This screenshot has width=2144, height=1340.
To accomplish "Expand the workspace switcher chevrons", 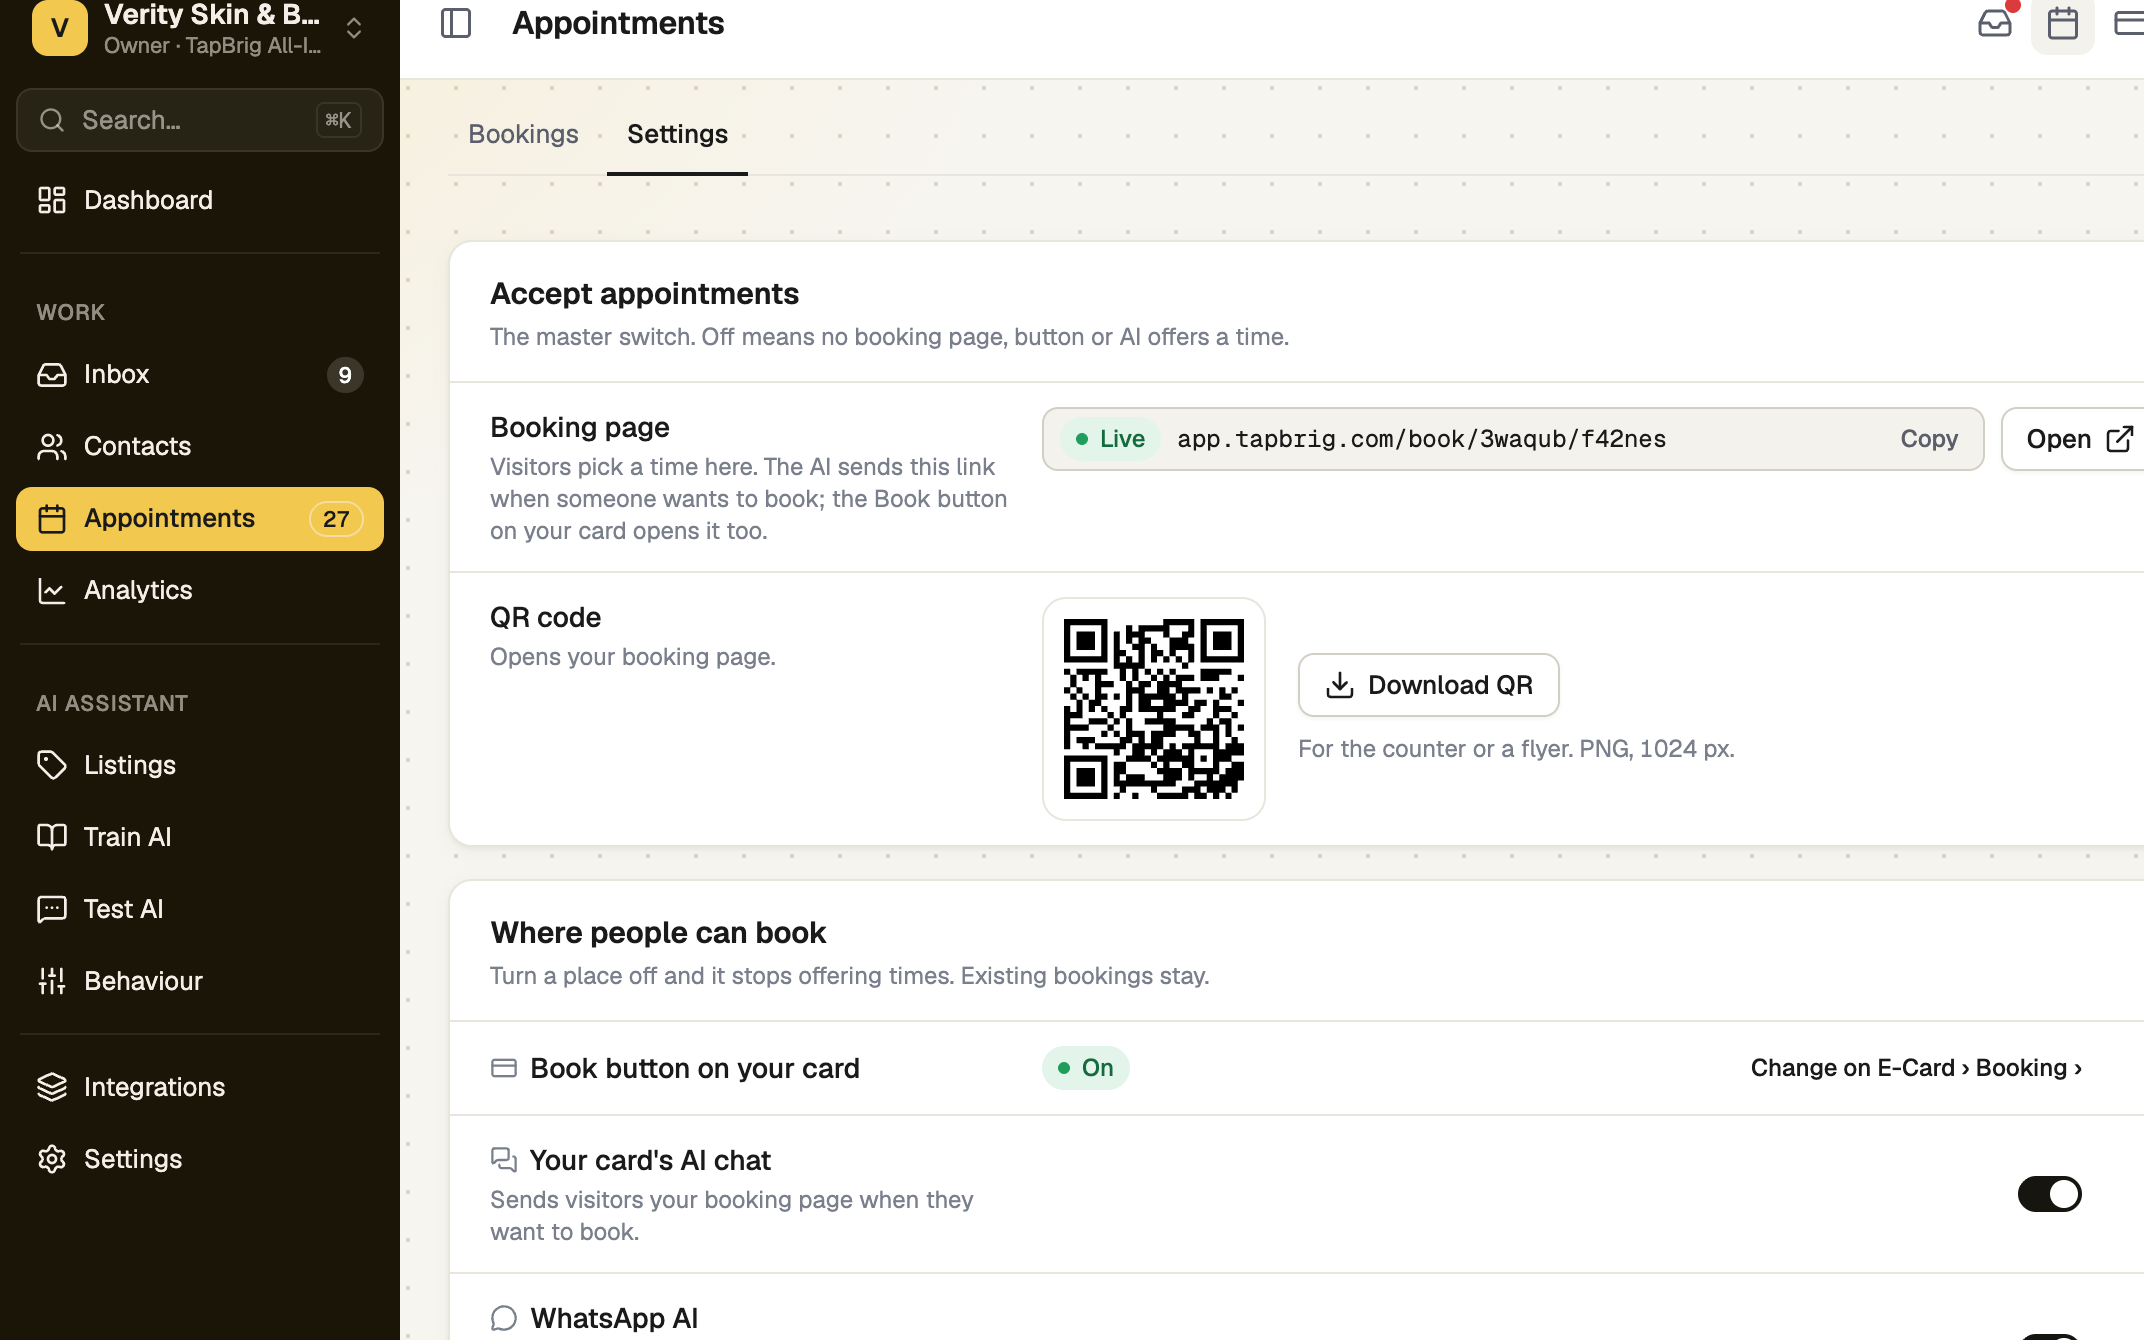I will (x=354, y=28).
